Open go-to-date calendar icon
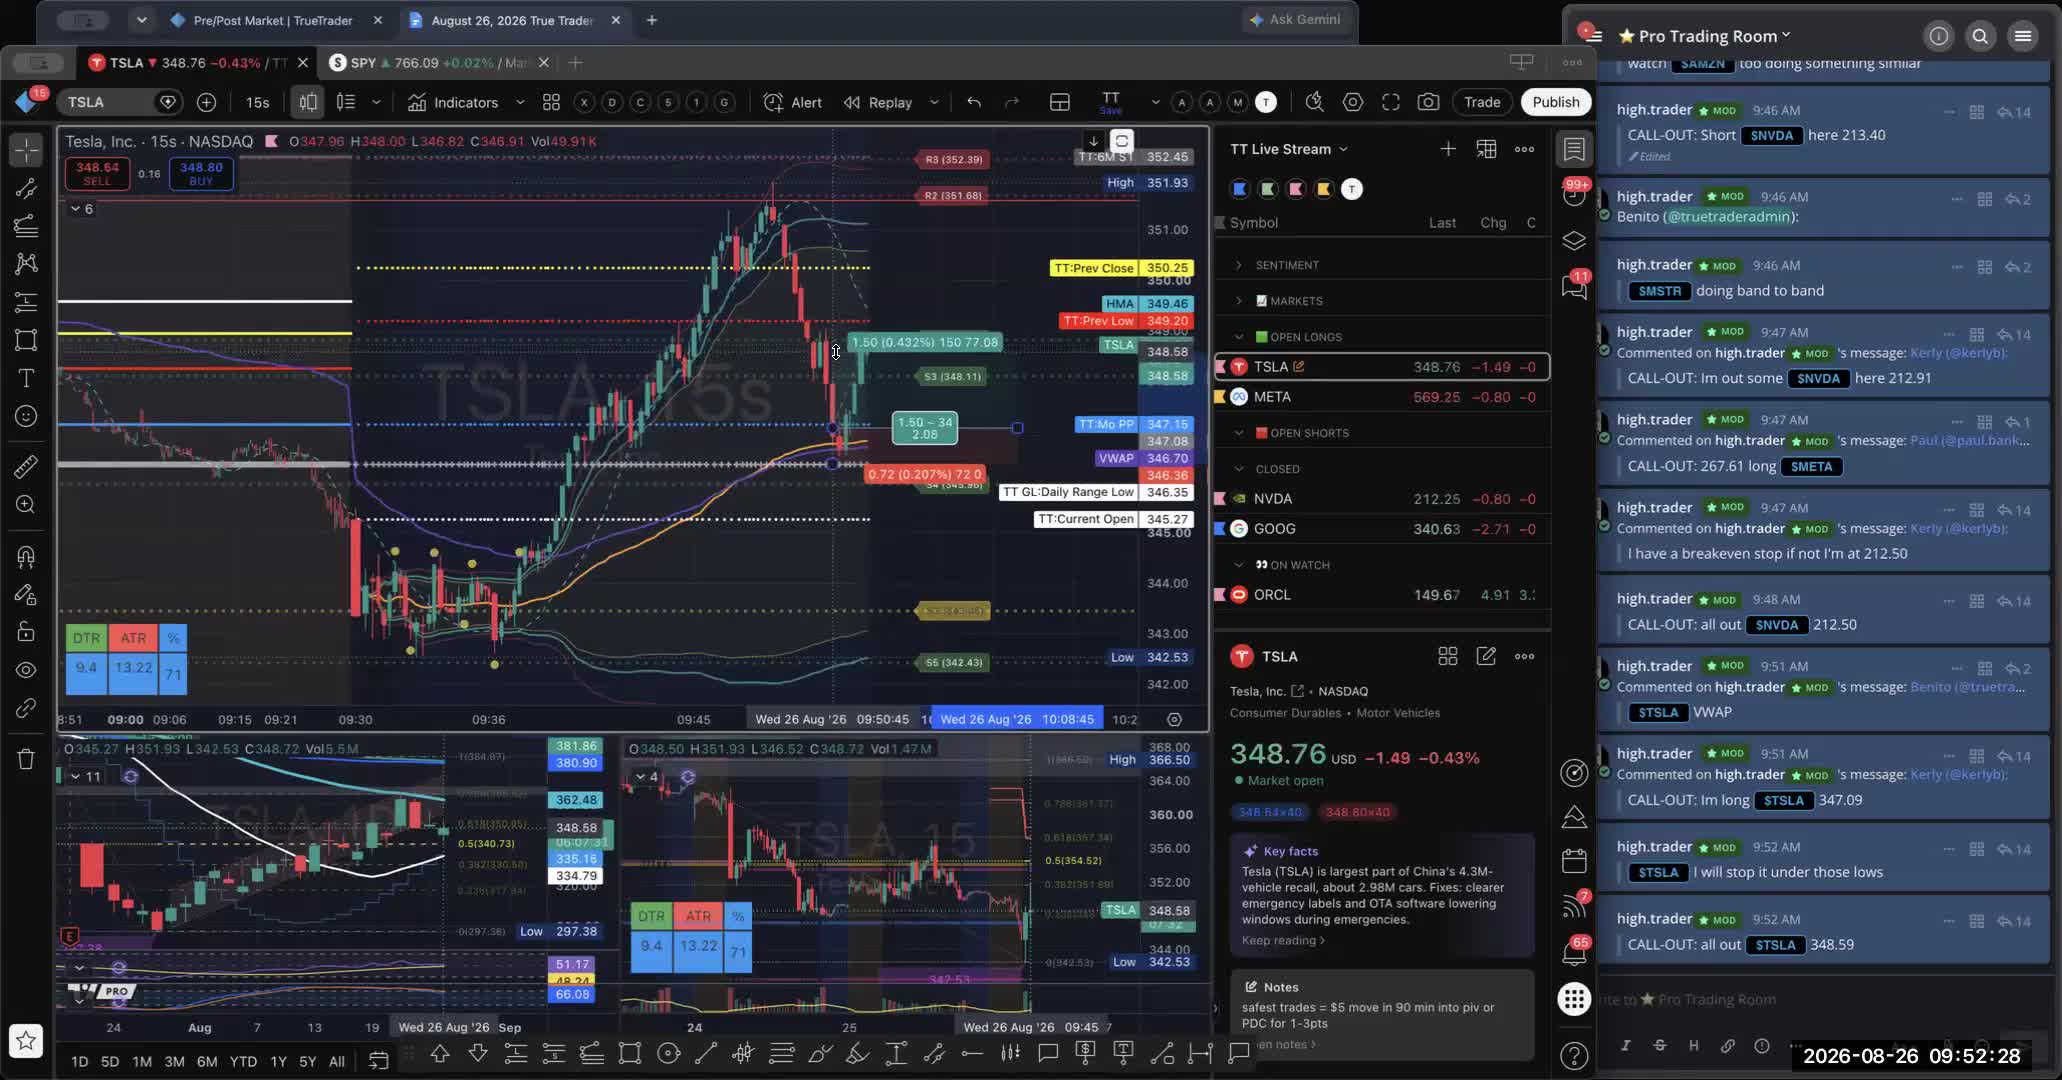Image resolution: width=2062 pixels, height=1080 pixels. 378,1061
